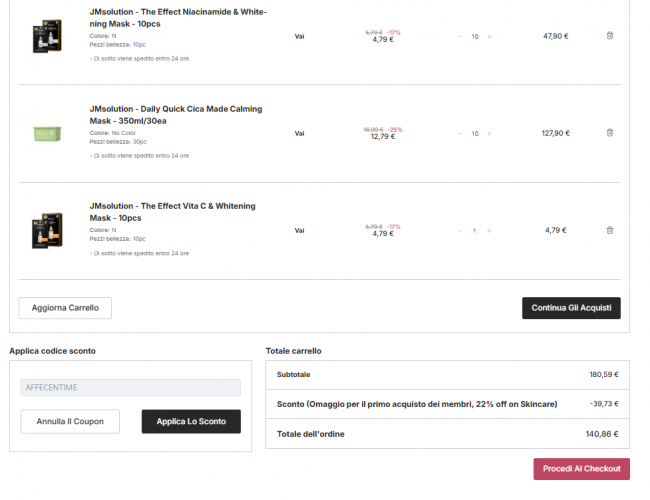Click the coupon code input field
Image resolution: width=650 pixels, height=500 pixels.
130,388
